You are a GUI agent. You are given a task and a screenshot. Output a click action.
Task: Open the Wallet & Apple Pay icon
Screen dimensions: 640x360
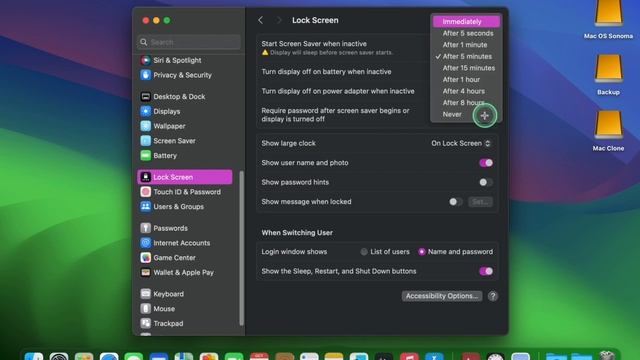coord(145,272)
